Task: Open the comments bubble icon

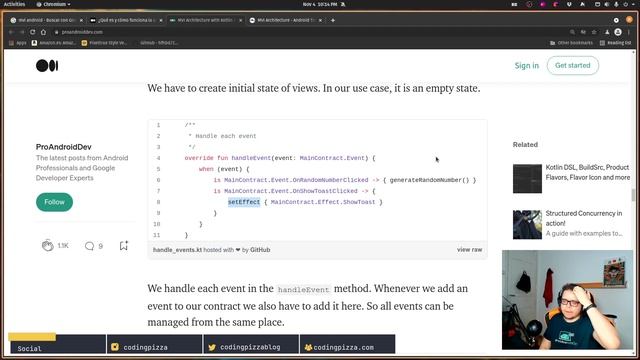Action: coord(89,246)
